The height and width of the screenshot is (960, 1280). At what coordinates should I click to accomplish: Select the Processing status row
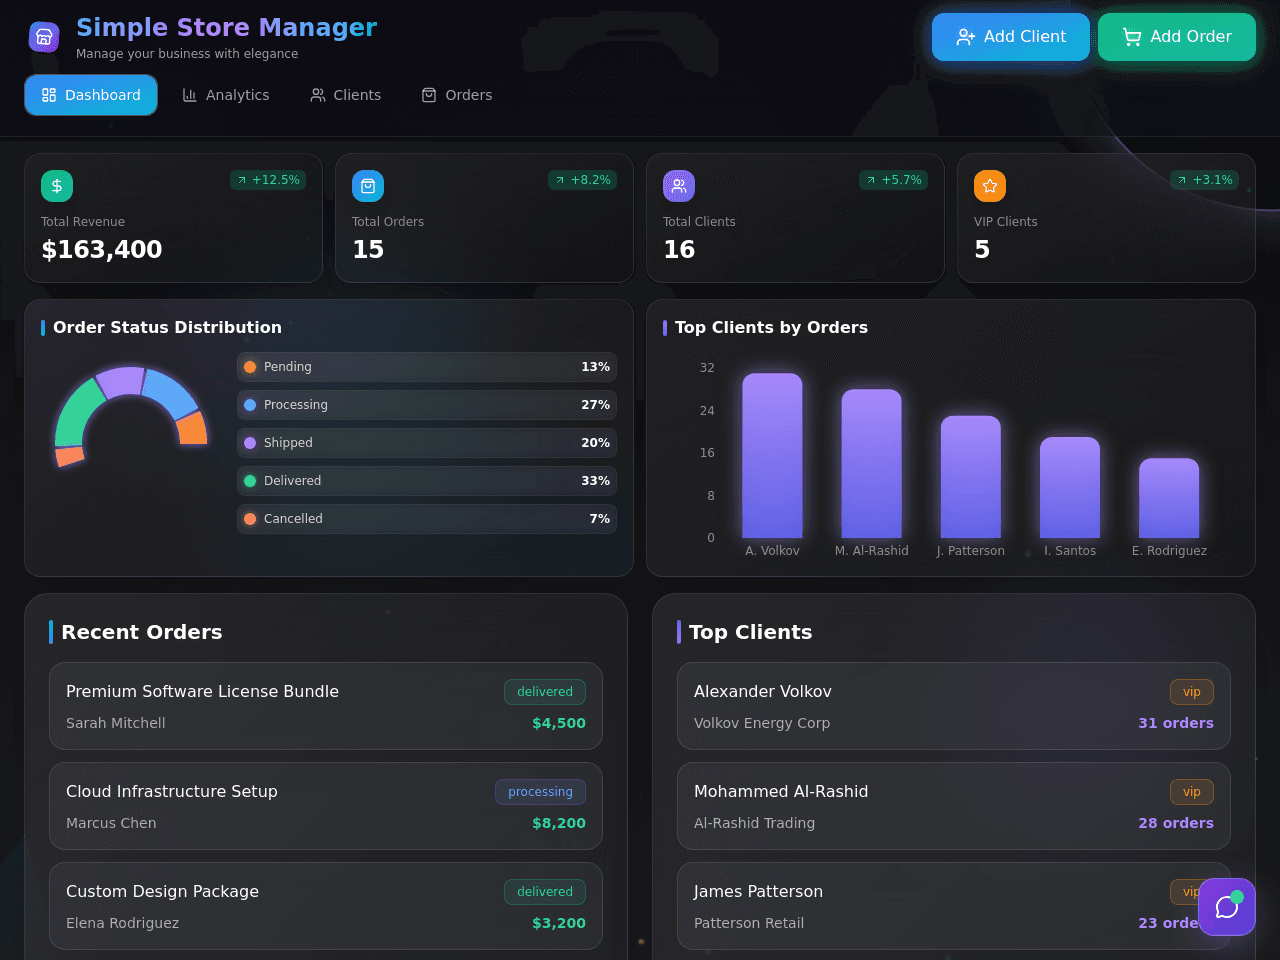[427, 405]
